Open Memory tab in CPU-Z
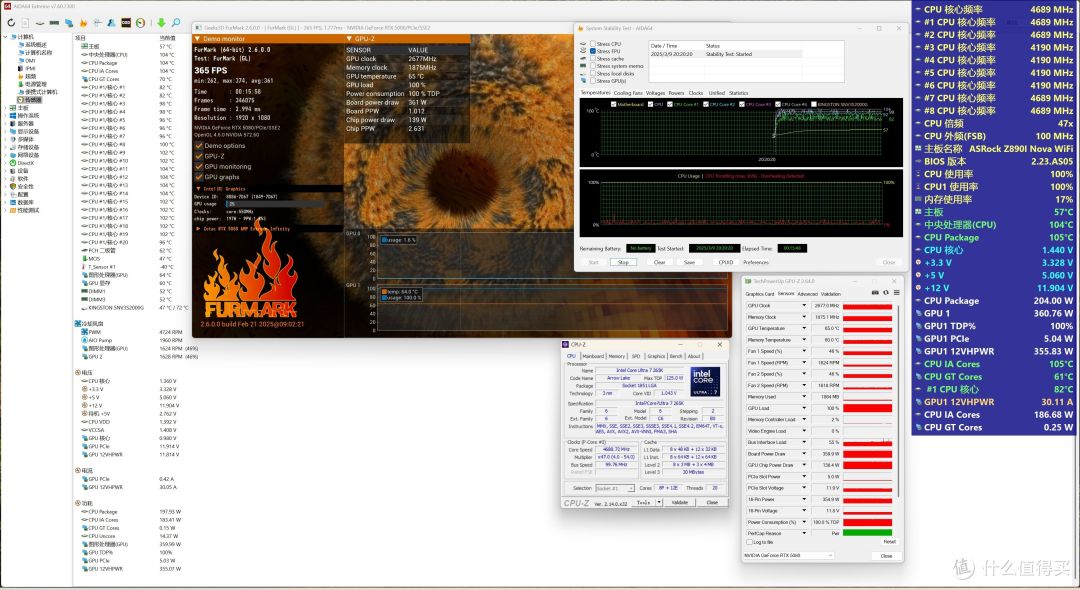 616,357
